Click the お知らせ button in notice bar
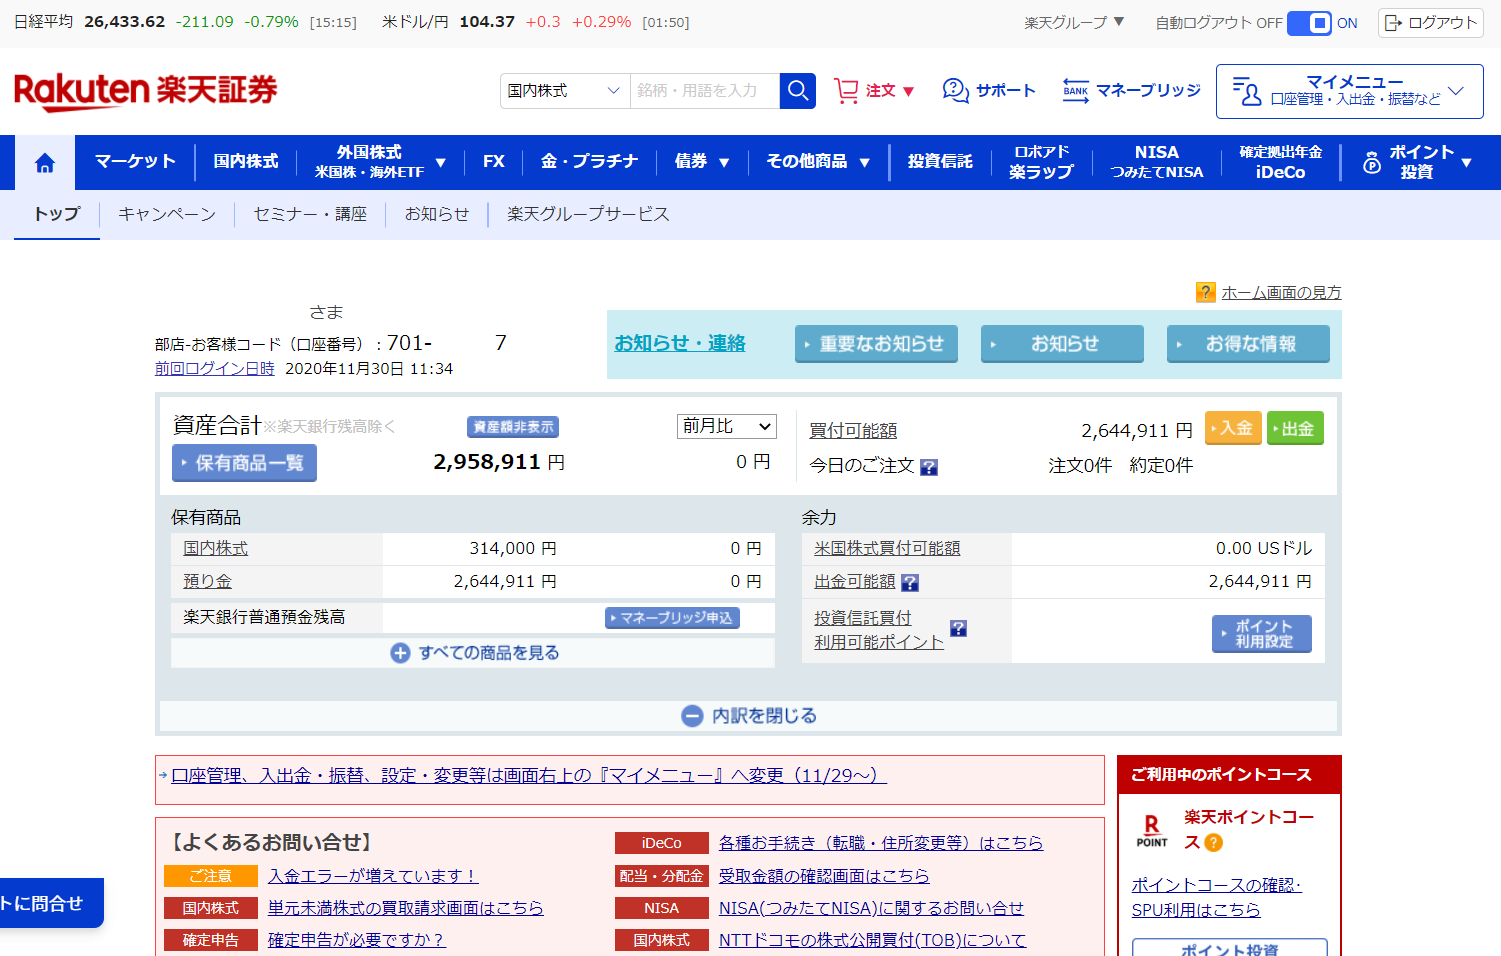This screenshot has height=956, width=1501. pyautogui.click(x=1062, y=344)
